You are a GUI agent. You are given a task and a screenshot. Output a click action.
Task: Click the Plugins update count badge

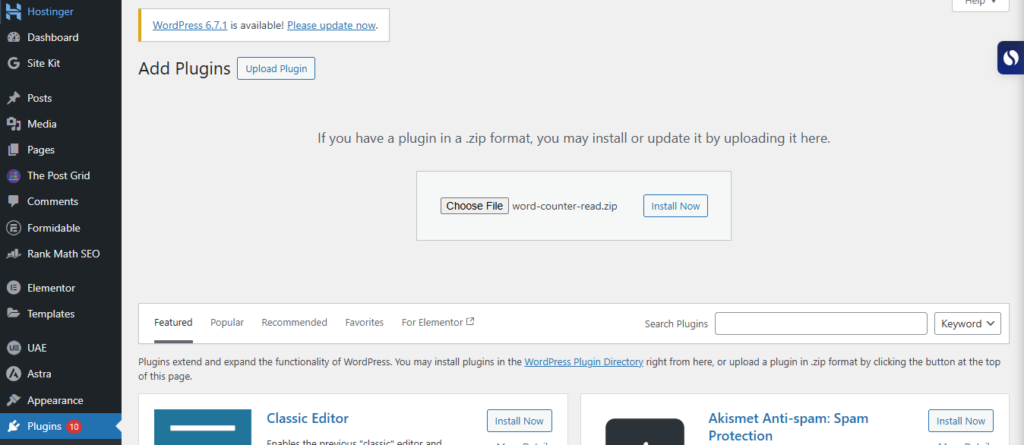74,427
